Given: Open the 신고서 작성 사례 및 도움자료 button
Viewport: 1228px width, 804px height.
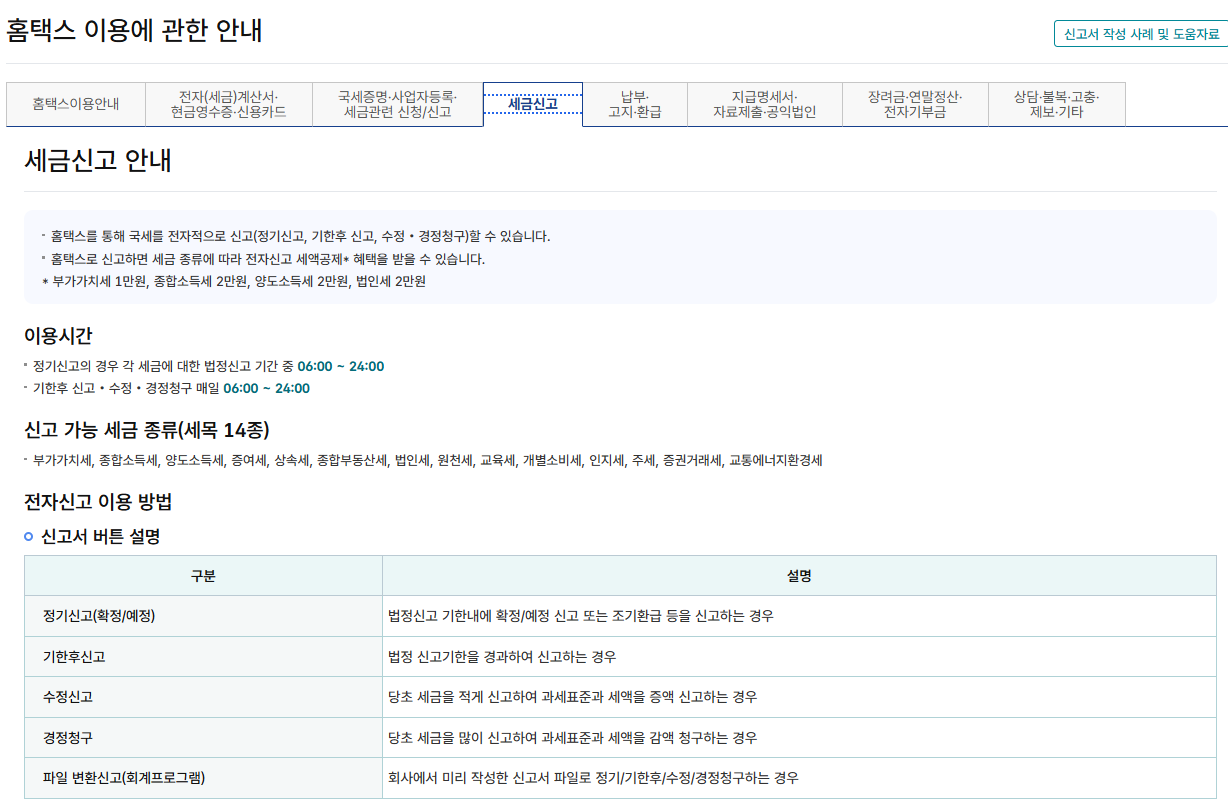Looking at the screenshot, I should [1140, 33].
